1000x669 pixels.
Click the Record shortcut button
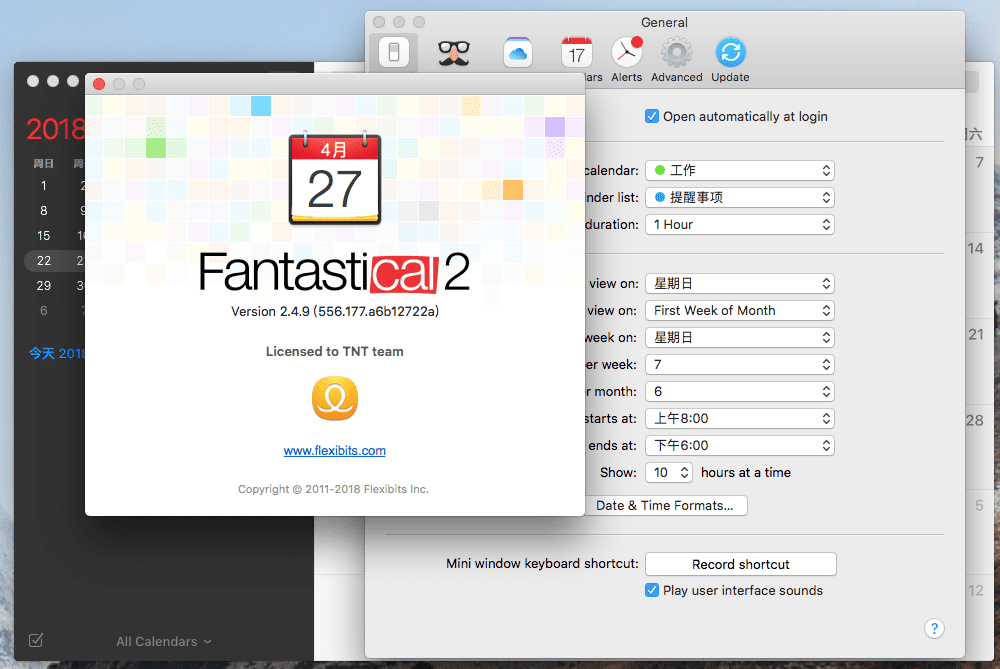click(740, 564)
